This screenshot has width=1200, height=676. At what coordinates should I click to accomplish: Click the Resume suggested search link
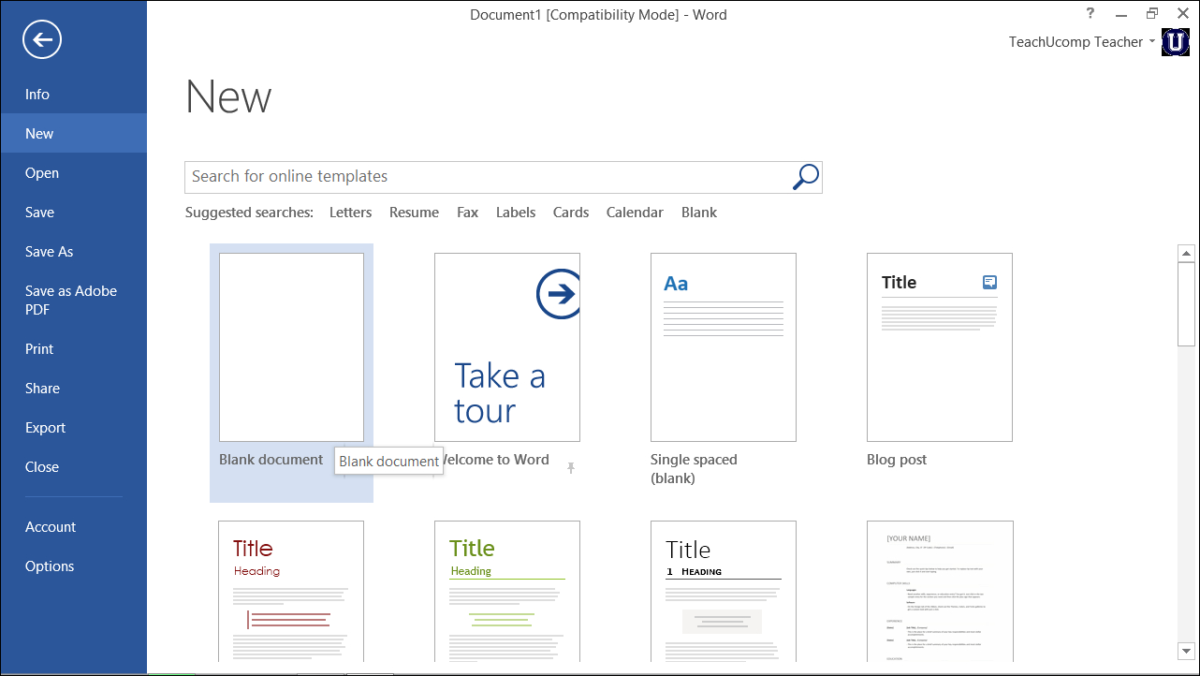pyautogui.click(x=413, y=212)
